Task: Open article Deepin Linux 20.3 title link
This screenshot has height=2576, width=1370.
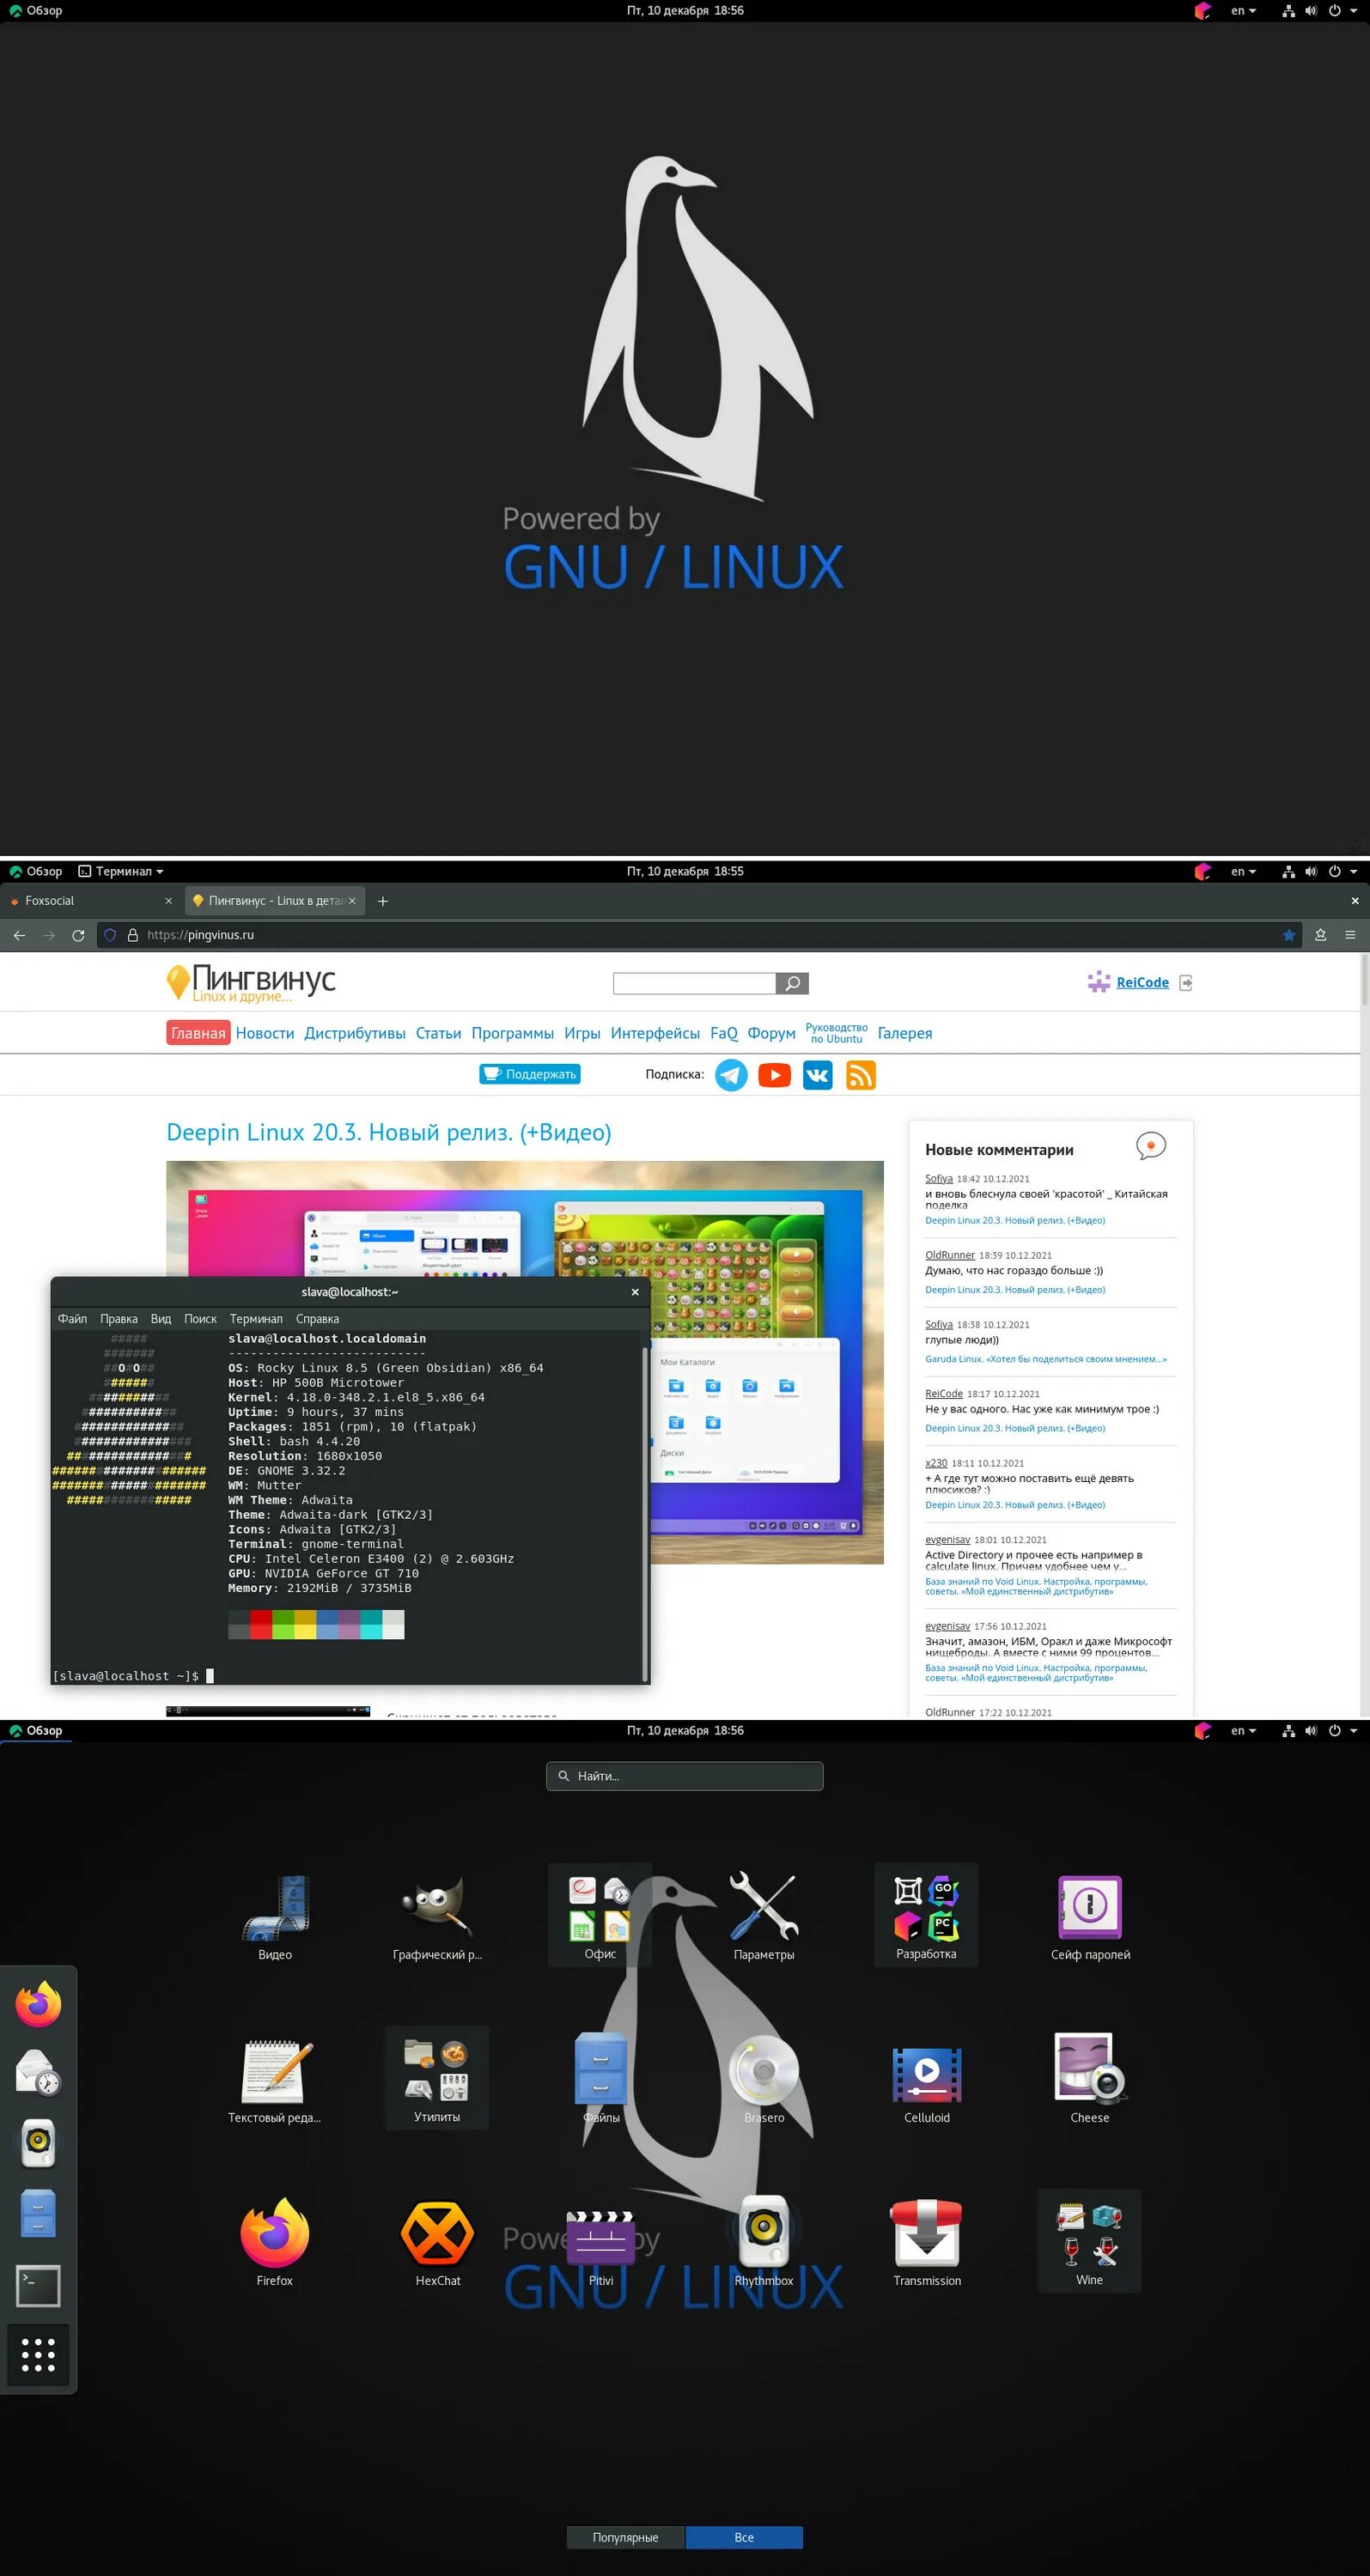Action: pyautogui.click(x=388, y=1132)
